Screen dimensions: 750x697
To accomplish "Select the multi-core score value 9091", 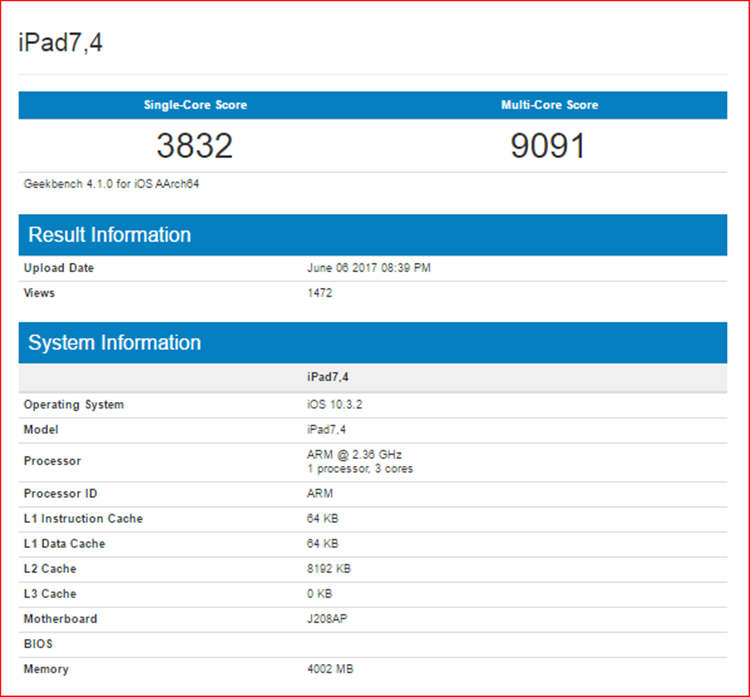I will pyautogui.click(x=548, y=145).
